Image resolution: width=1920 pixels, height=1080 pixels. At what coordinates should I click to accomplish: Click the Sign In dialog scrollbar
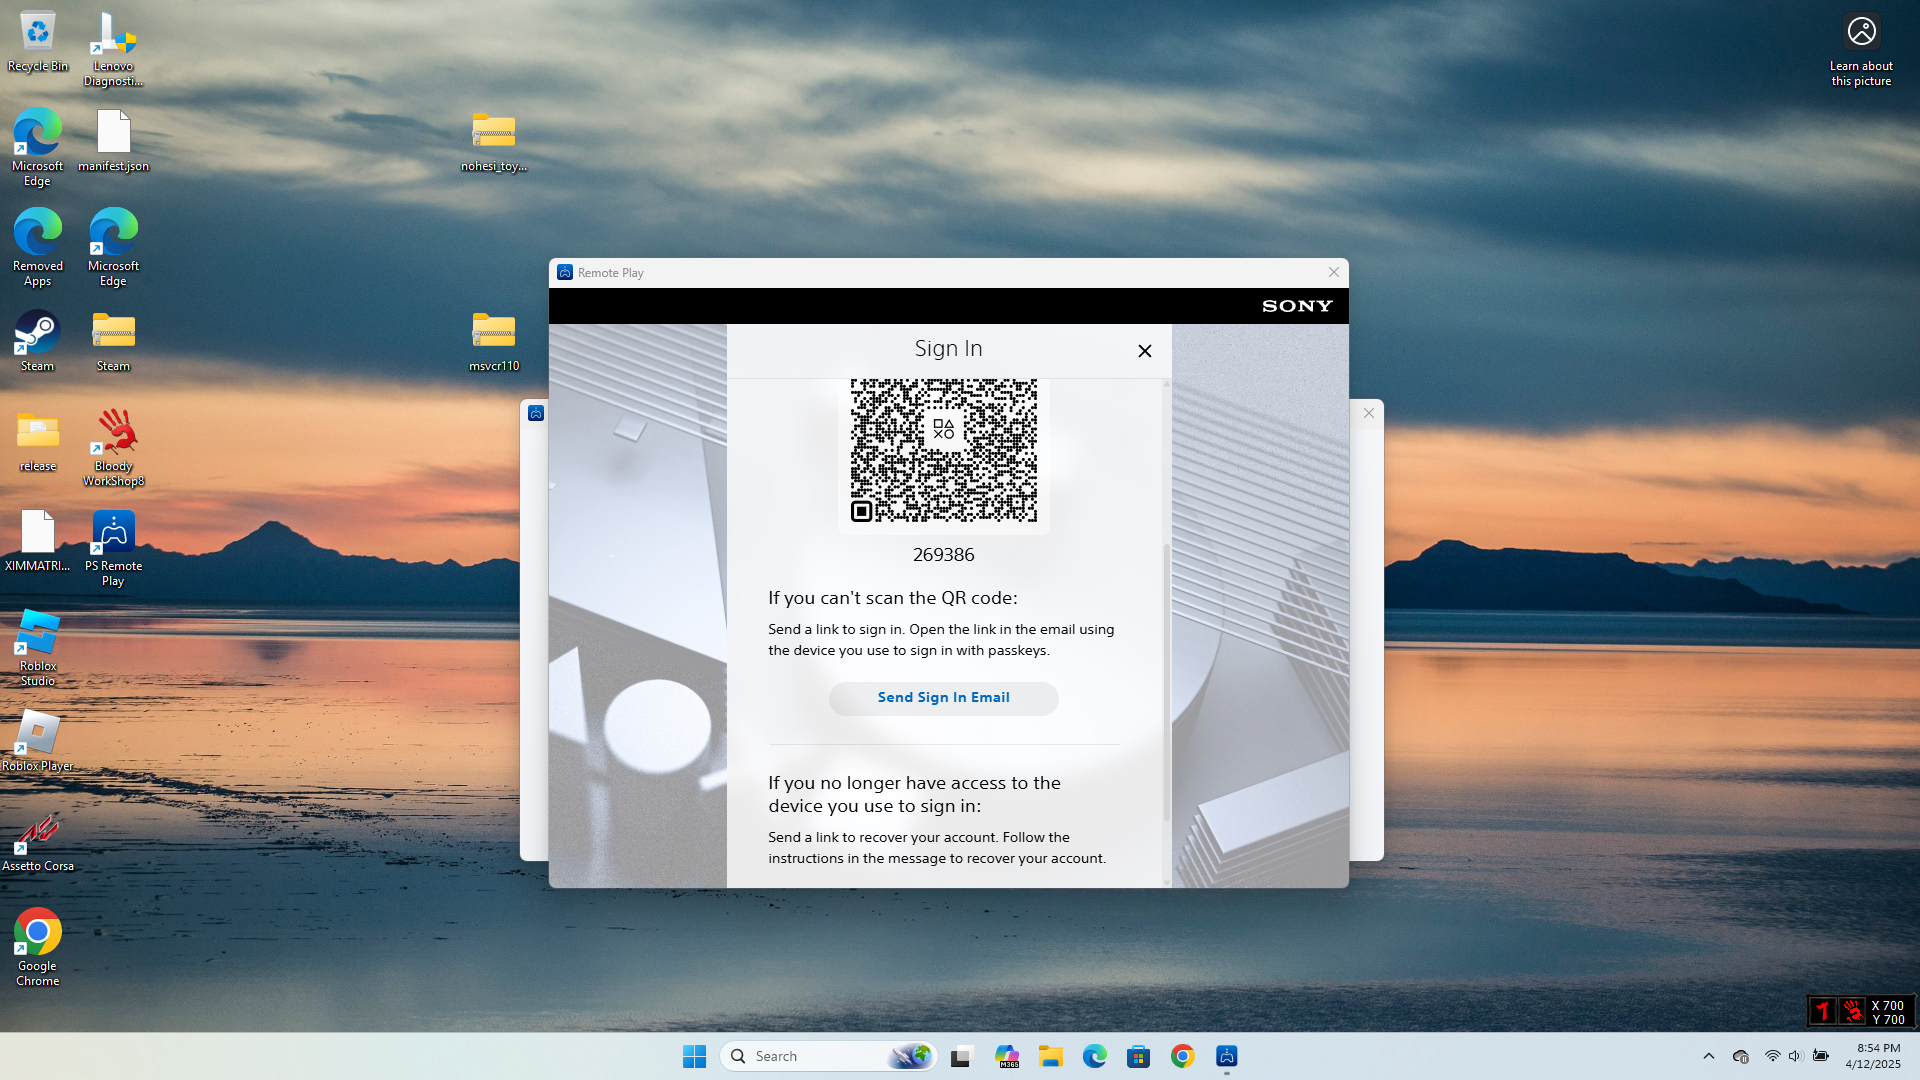1166,682
